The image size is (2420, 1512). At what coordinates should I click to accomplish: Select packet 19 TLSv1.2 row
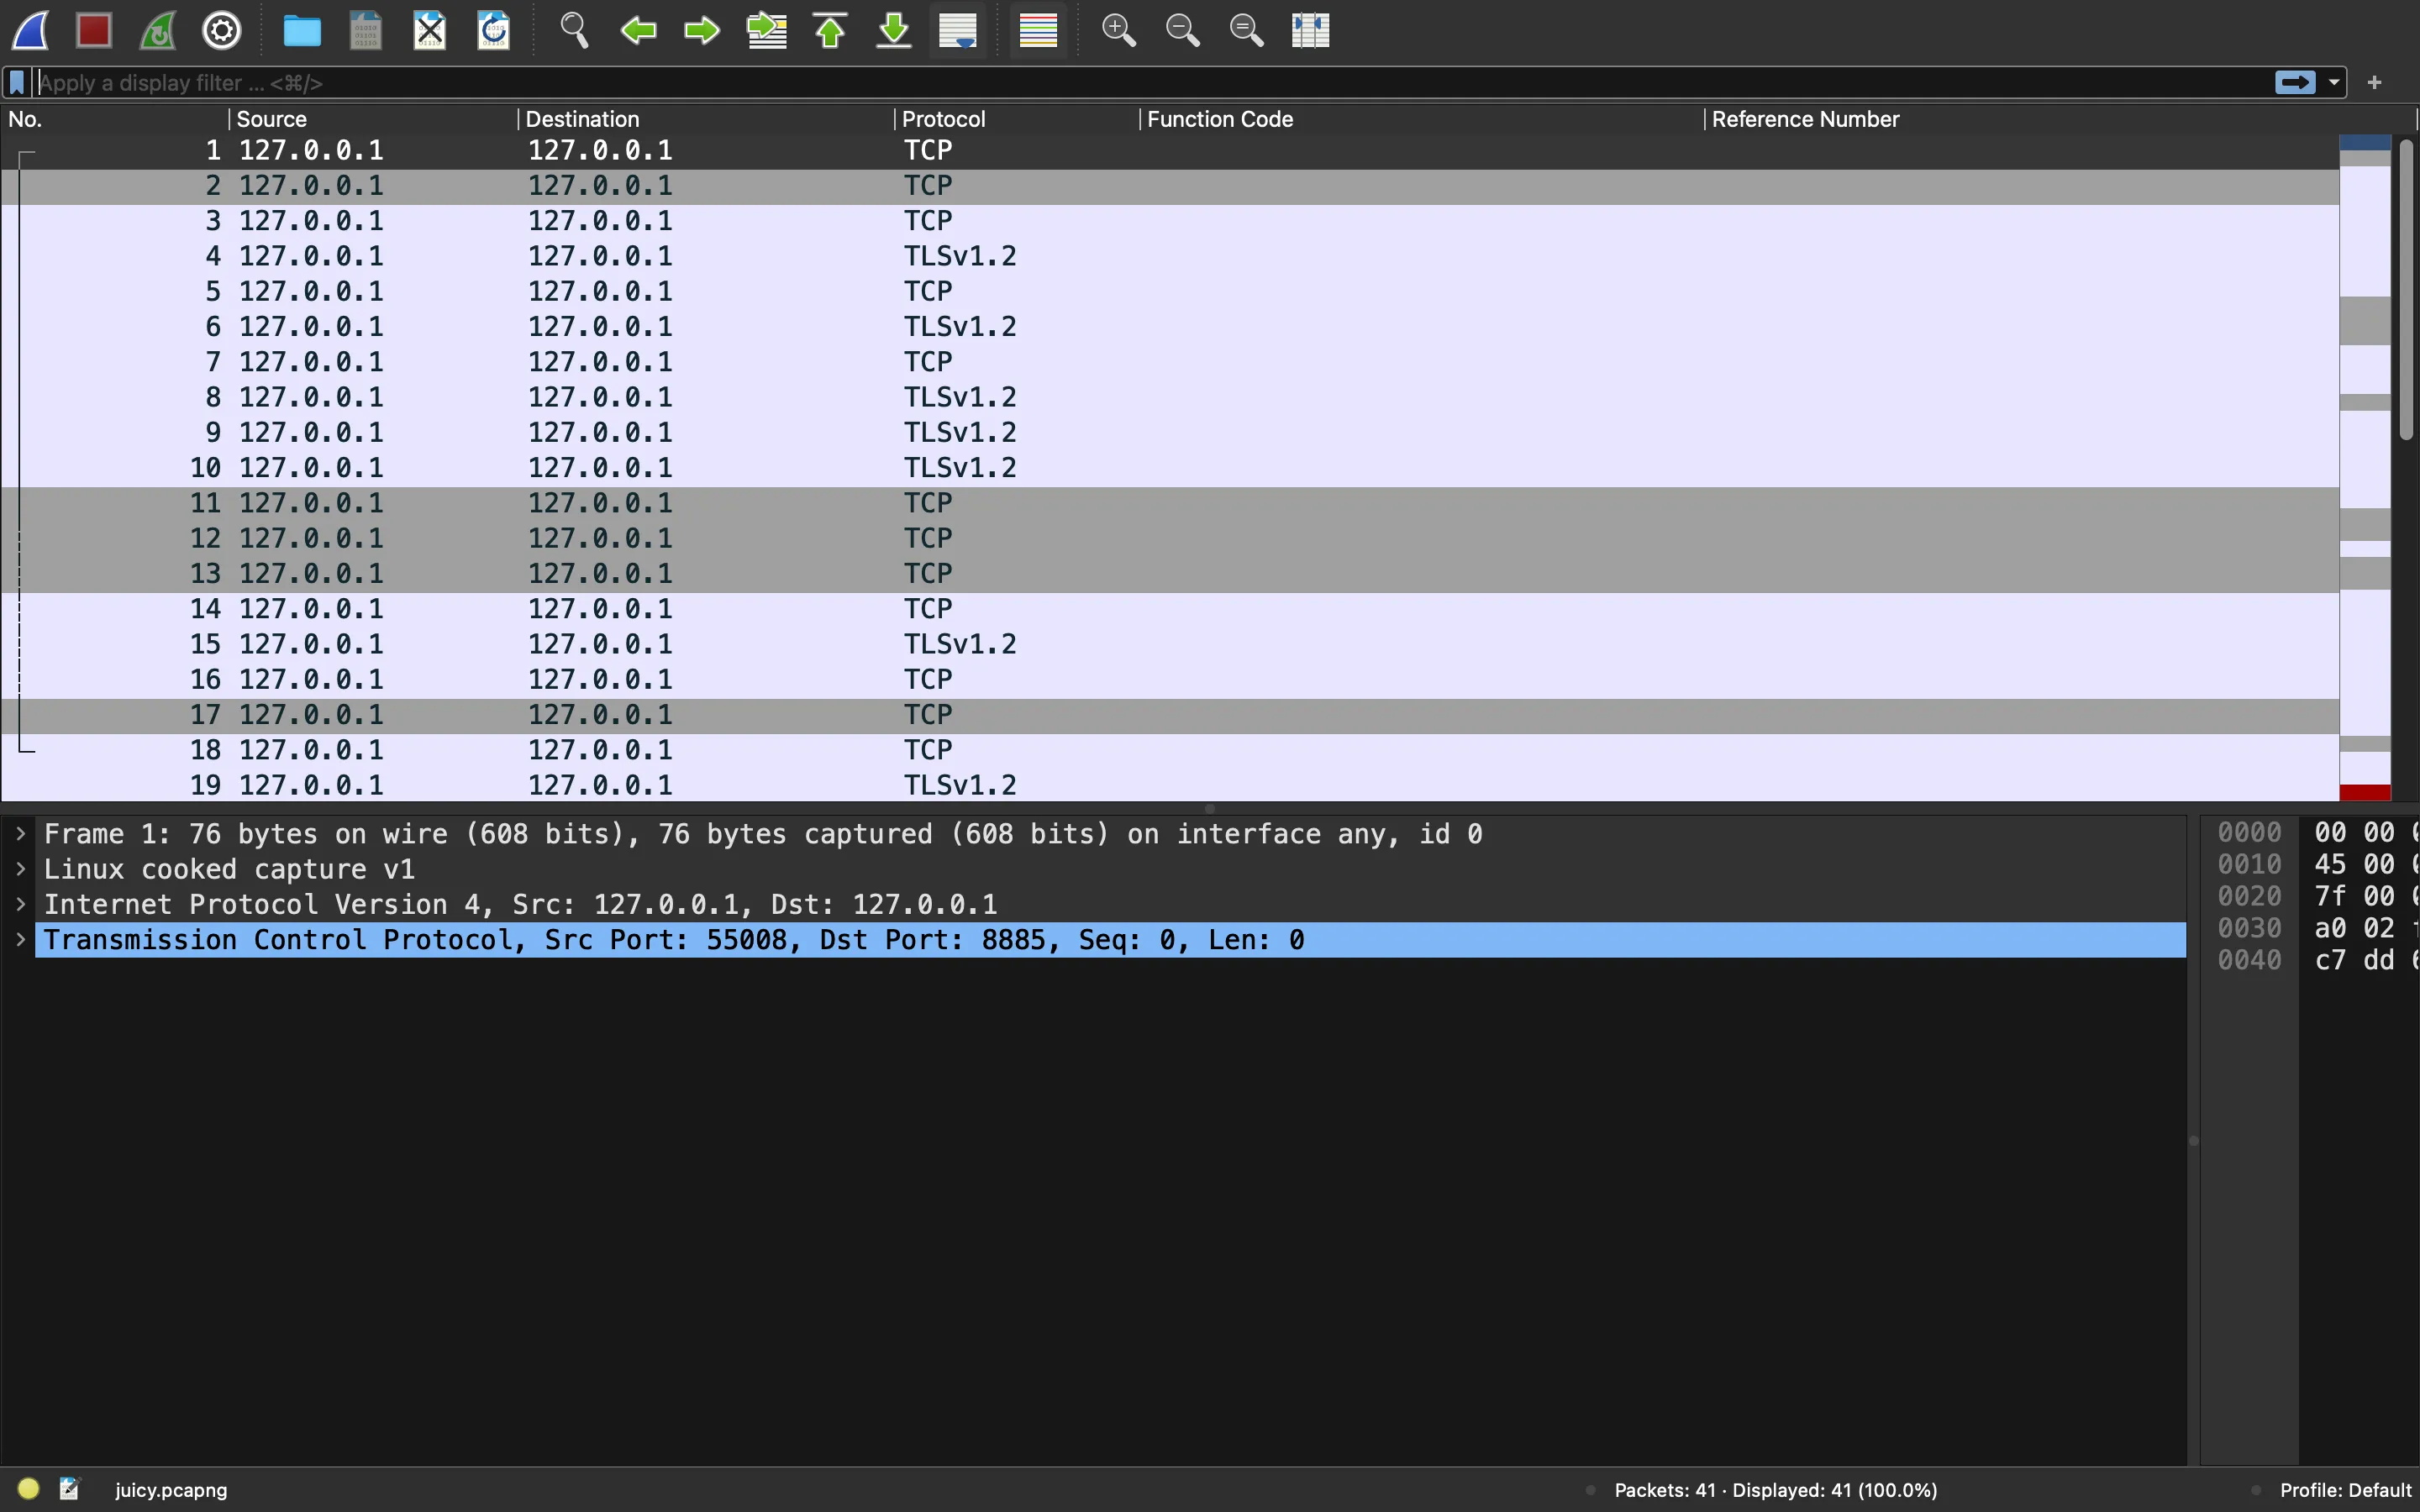(x=1170, y=786)
